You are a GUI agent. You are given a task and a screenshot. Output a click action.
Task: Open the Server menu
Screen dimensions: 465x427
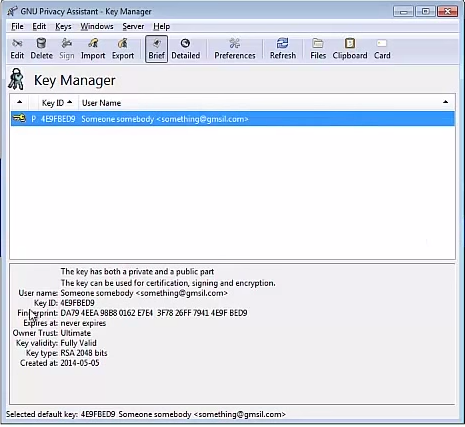pos(133,26)
